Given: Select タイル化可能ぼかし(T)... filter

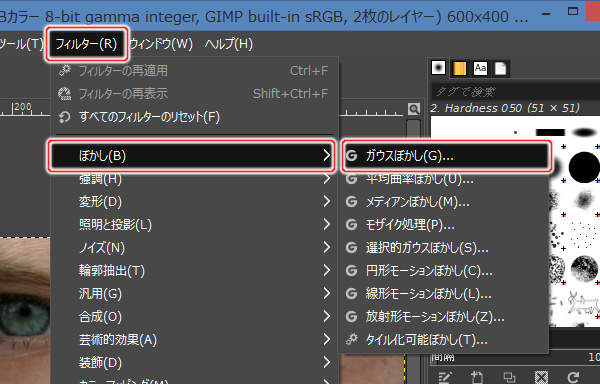Looking at the screenshot, I should pos(444,340).
